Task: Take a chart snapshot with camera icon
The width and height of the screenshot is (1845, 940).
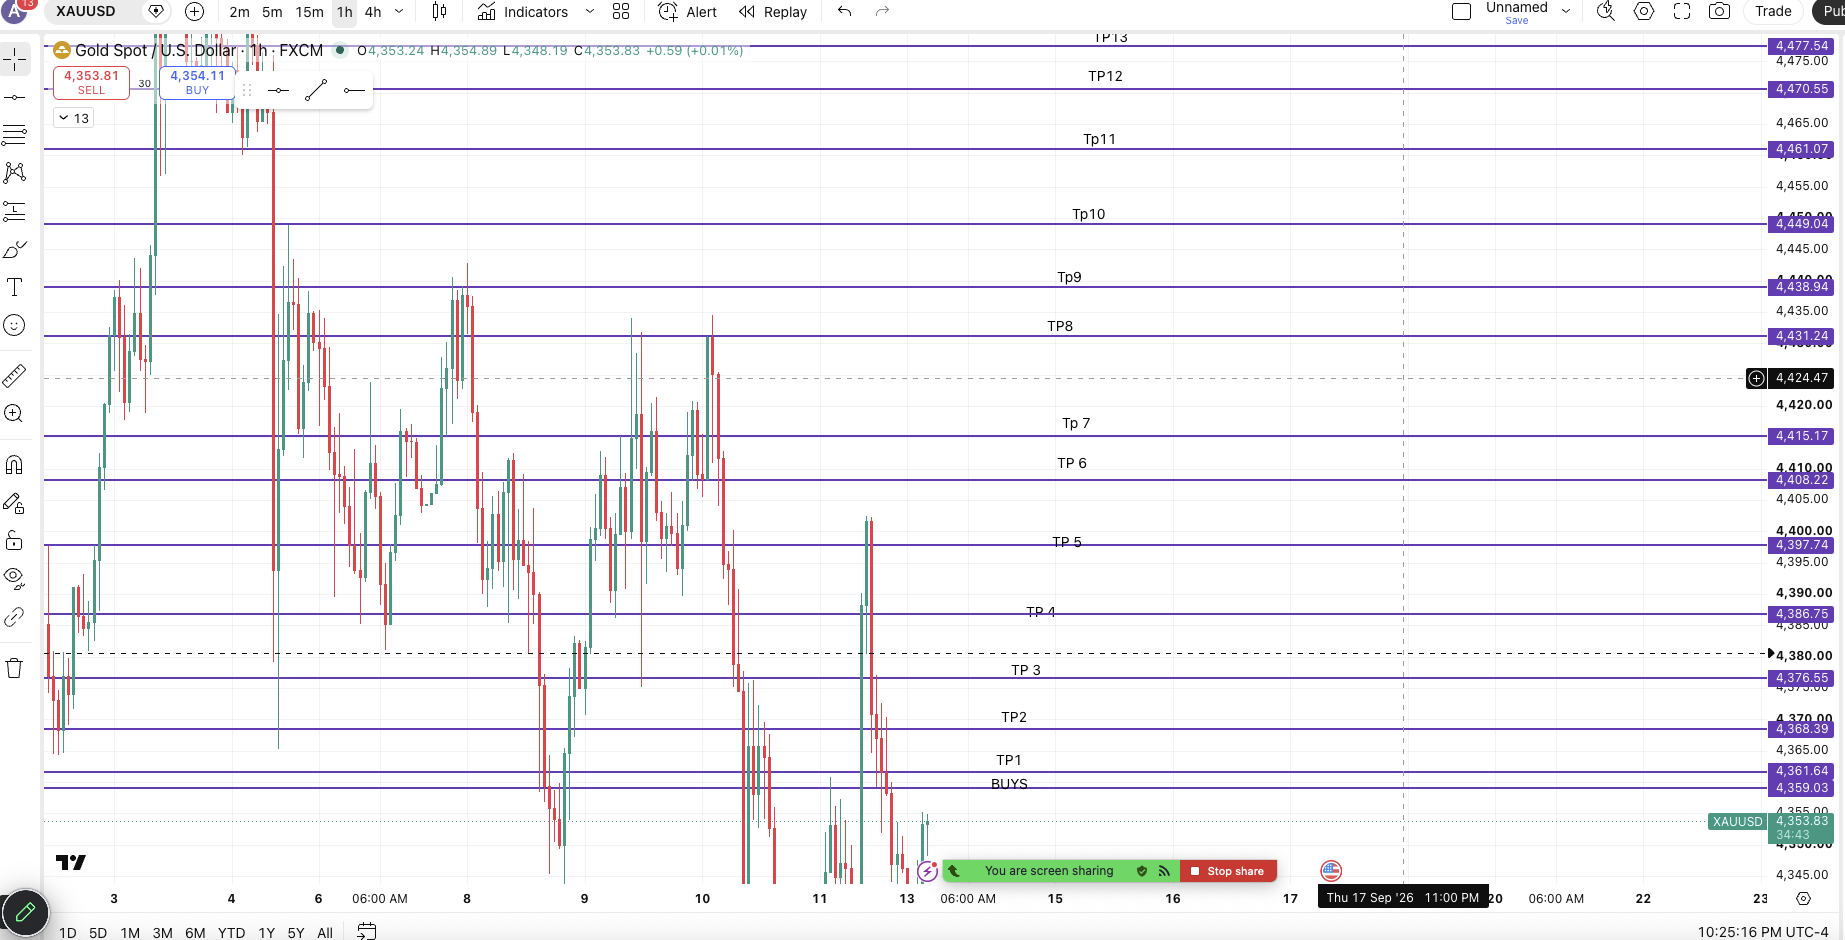Action: coord(1719,12)
